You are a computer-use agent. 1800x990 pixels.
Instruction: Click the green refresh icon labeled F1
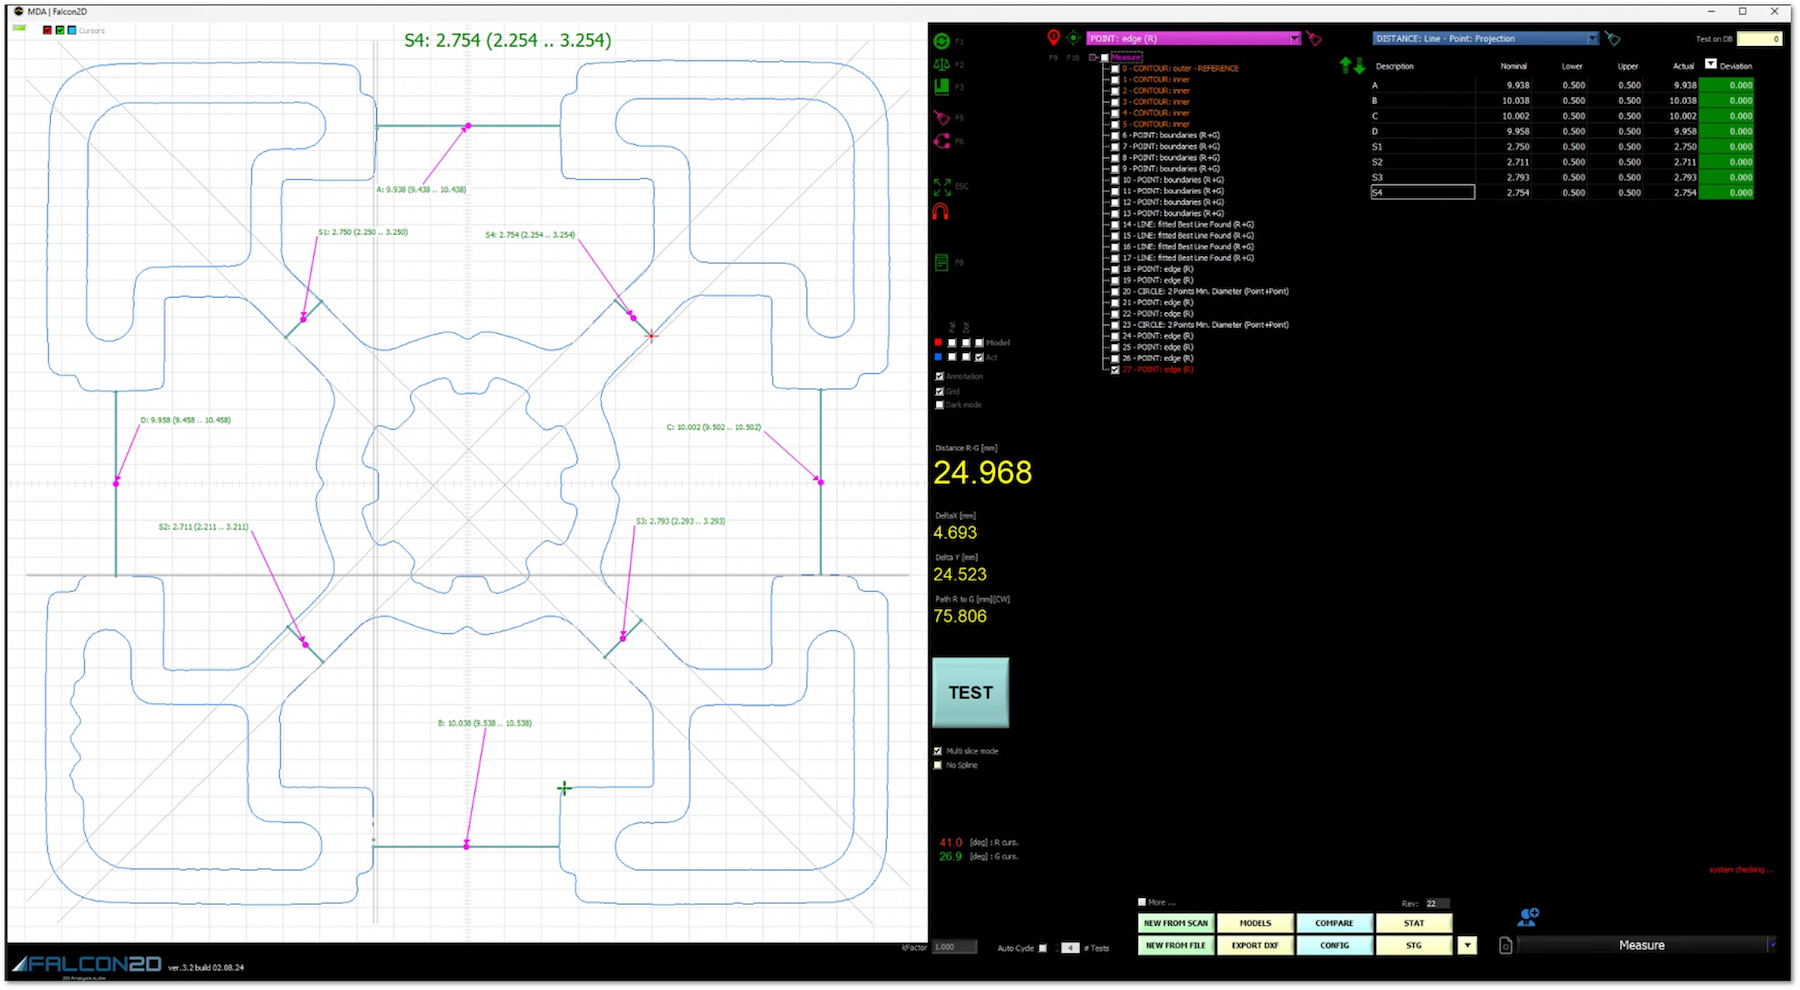(x=941, y=41)
